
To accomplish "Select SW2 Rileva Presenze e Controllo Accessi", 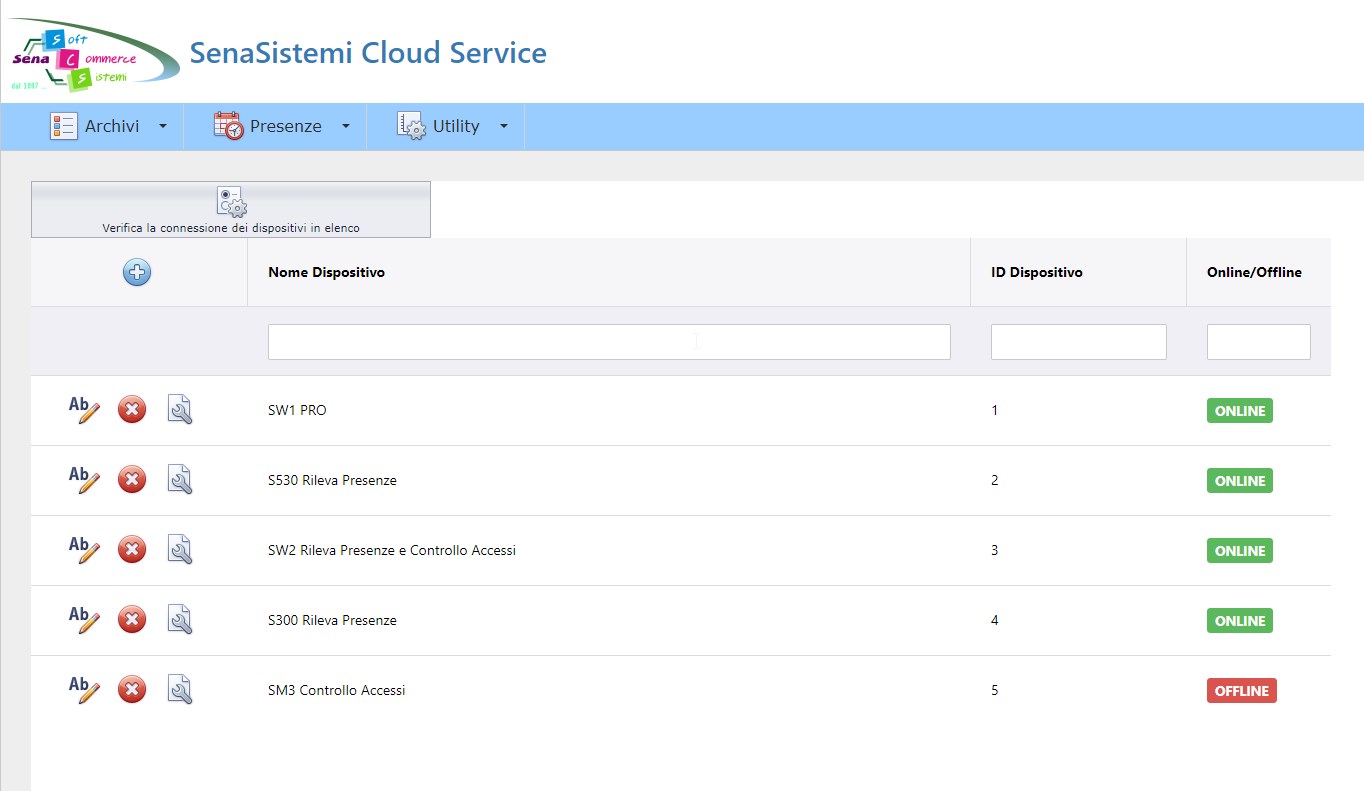I will (392, 550).
